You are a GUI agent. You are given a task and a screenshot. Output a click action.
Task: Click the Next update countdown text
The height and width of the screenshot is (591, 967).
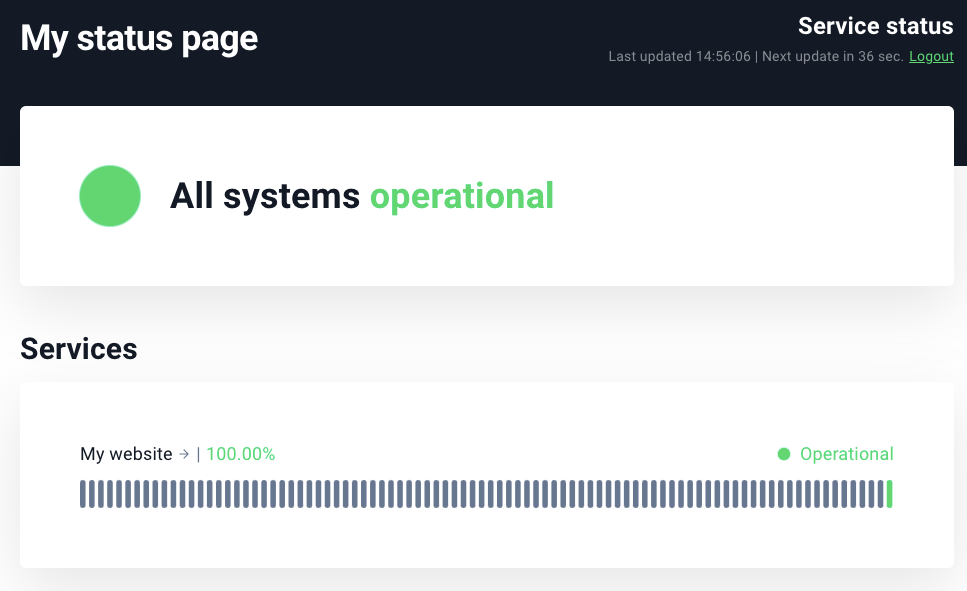[832, 57]
